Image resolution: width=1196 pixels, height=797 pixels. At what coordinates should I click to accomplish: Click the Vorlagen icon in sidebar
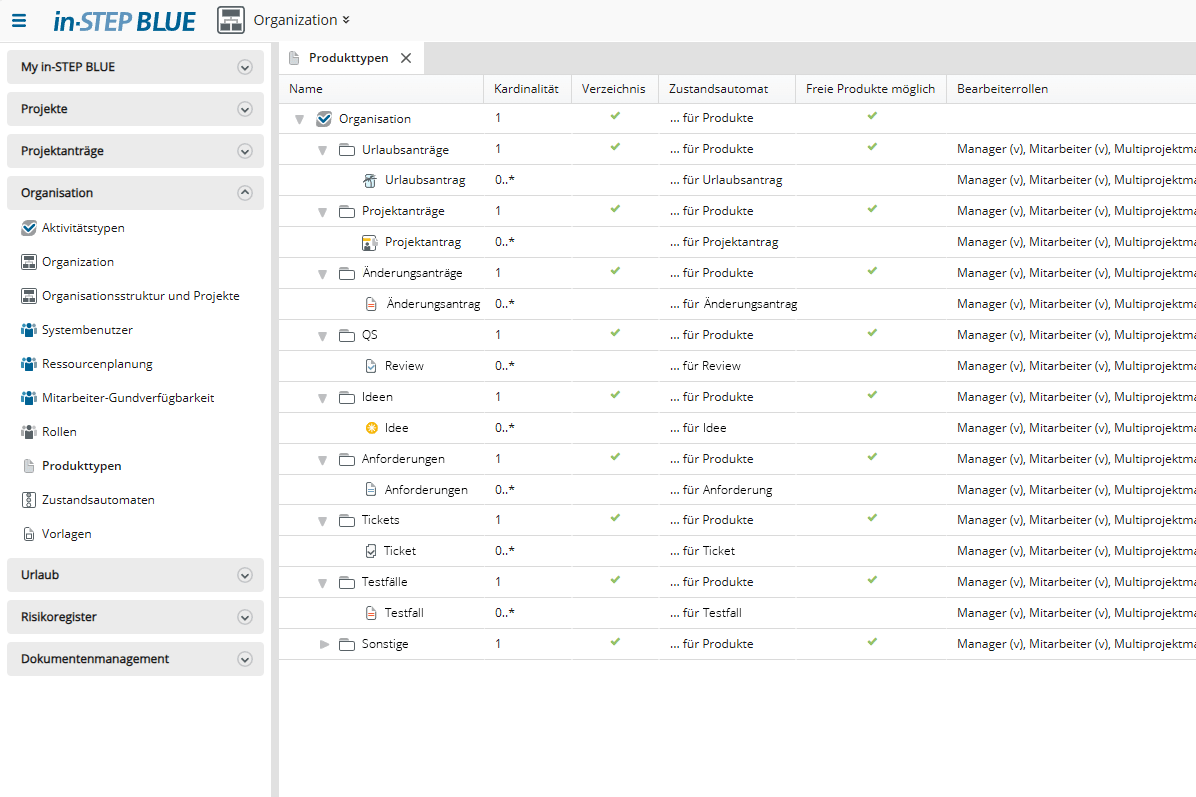click(x=28, y=534)
